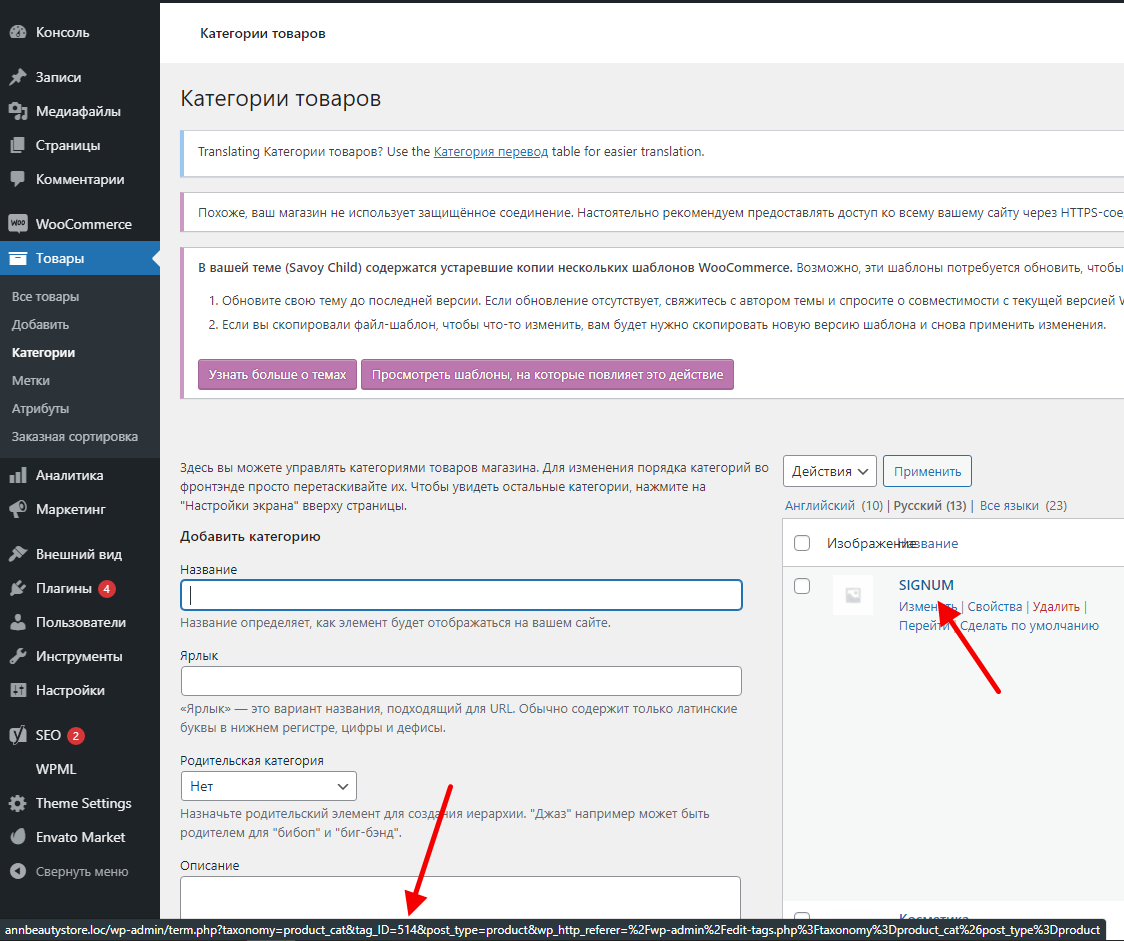Screen dimensions: 1124x941
Task: Click the Медиафайлы media icon
Action: point(18,111)
